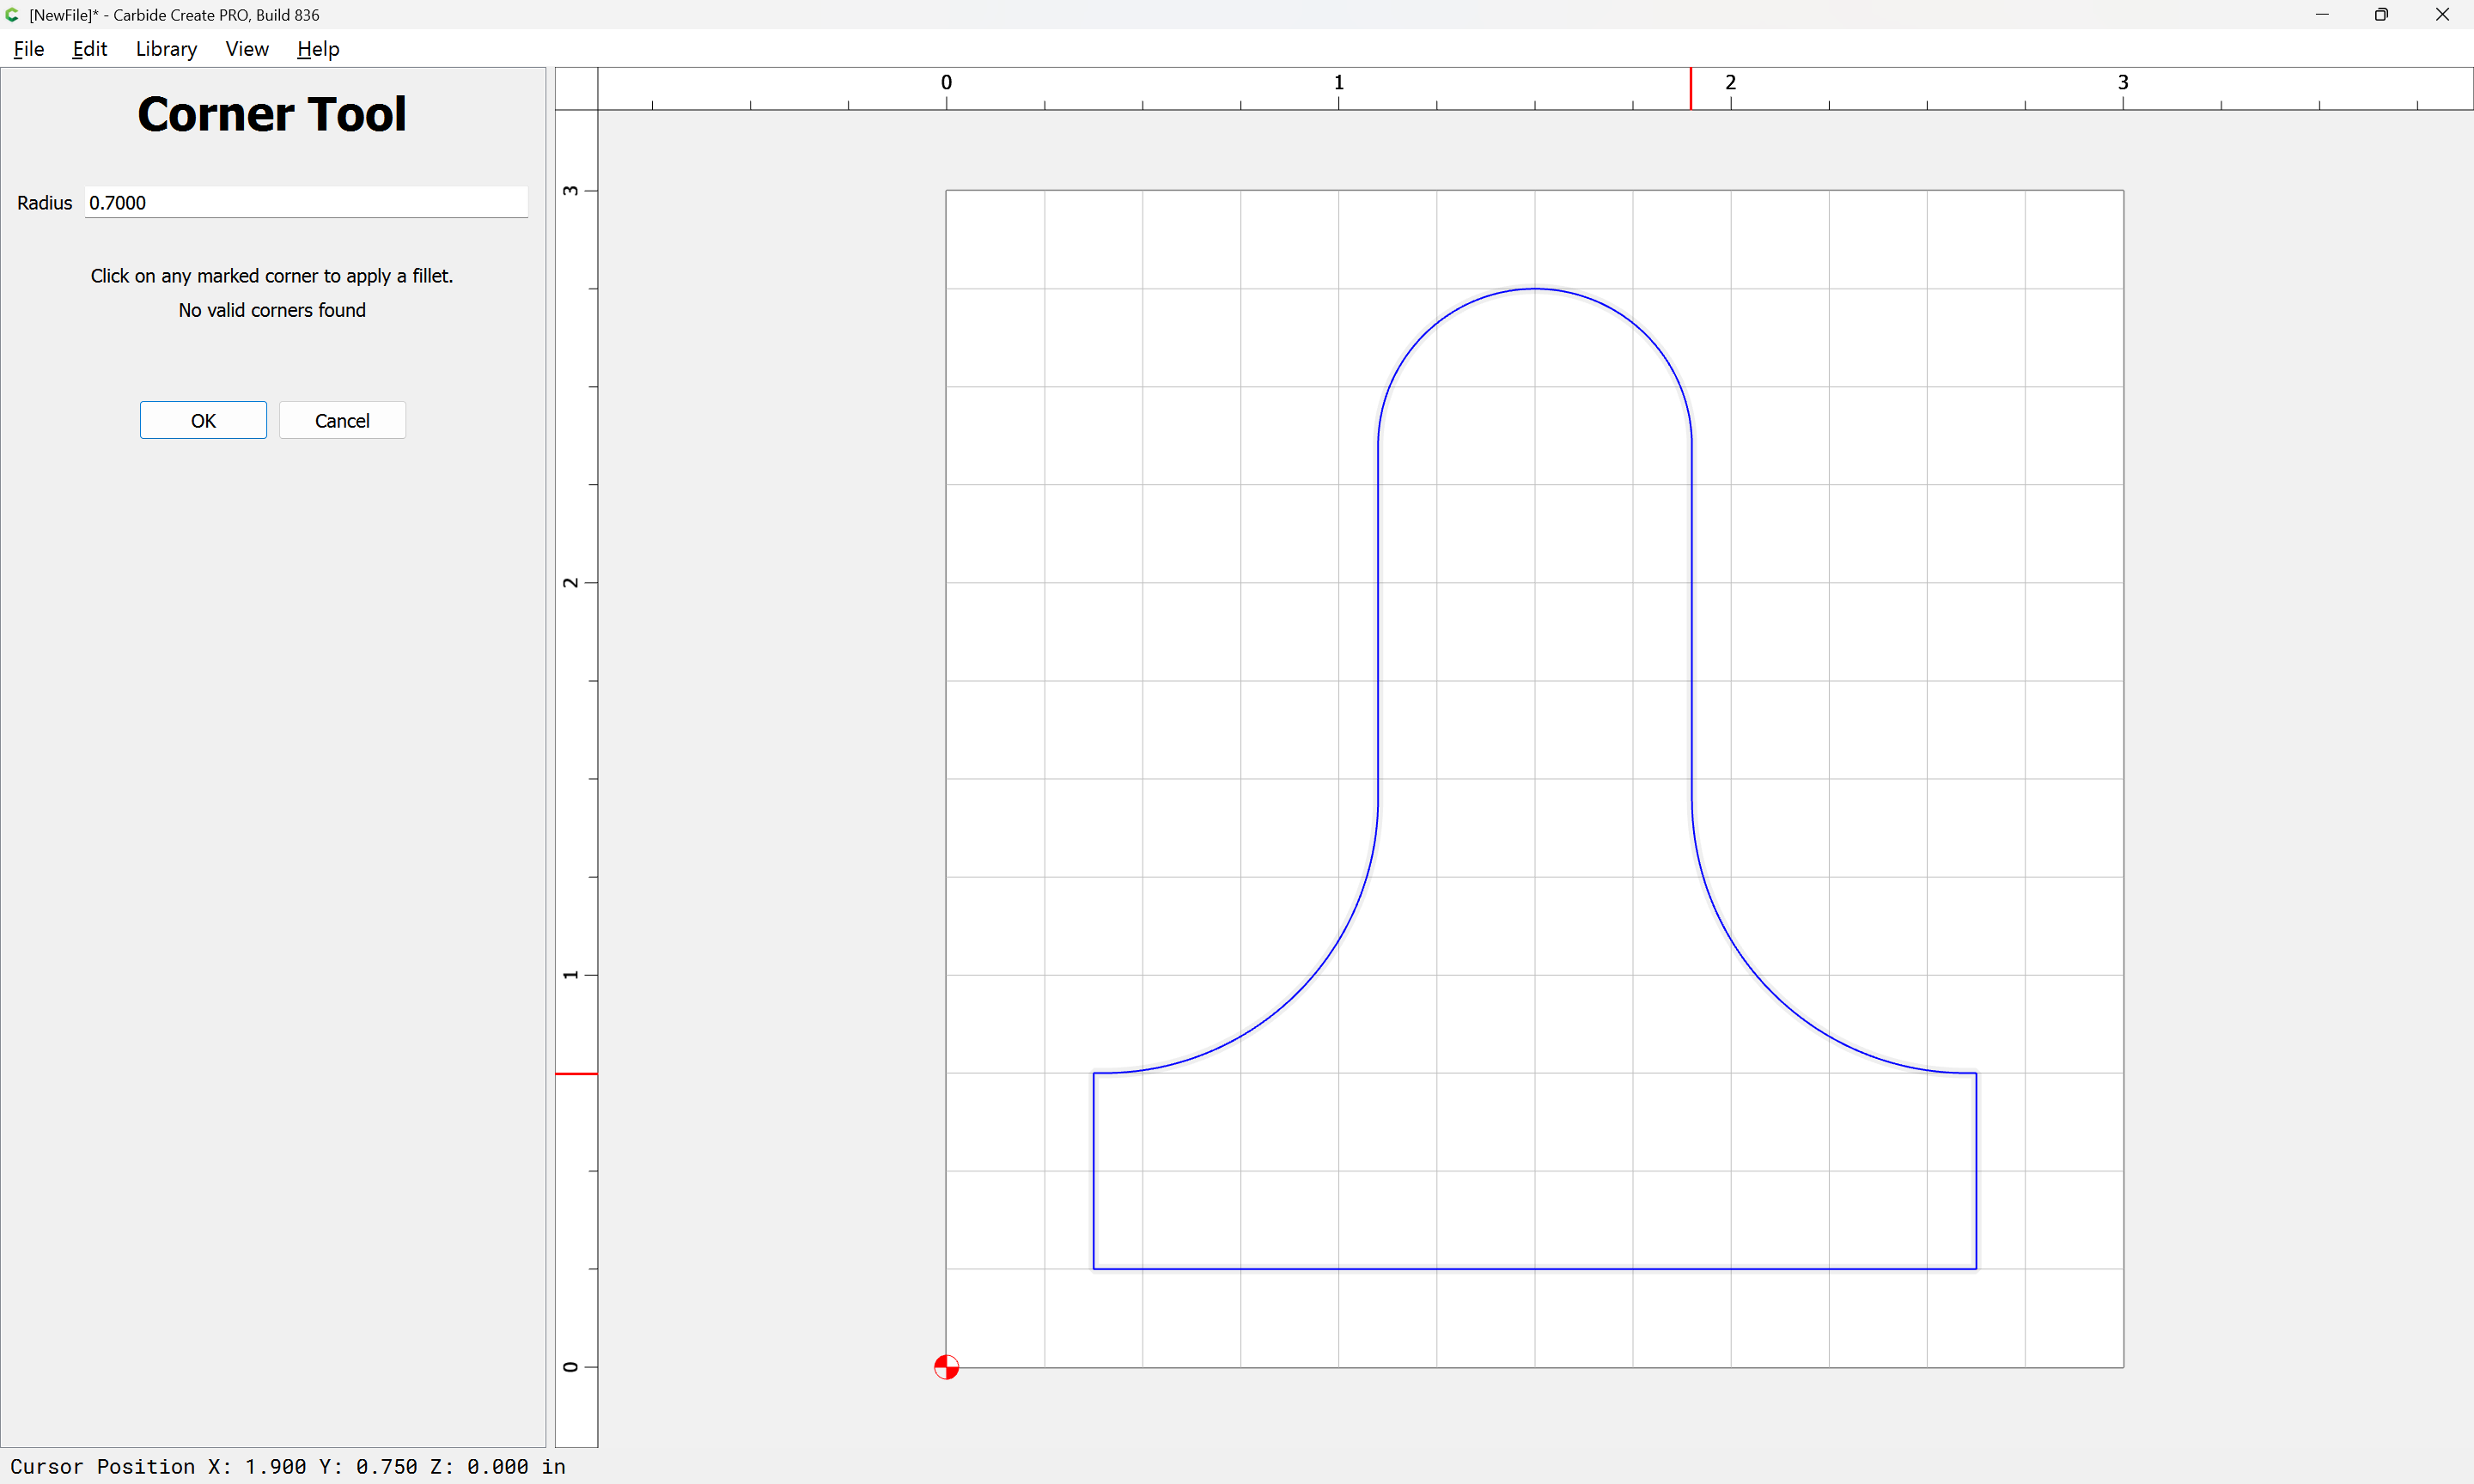Click the red cursor marker on horizontal ruler
Screen dimensions: 2474x1484
1691,89
